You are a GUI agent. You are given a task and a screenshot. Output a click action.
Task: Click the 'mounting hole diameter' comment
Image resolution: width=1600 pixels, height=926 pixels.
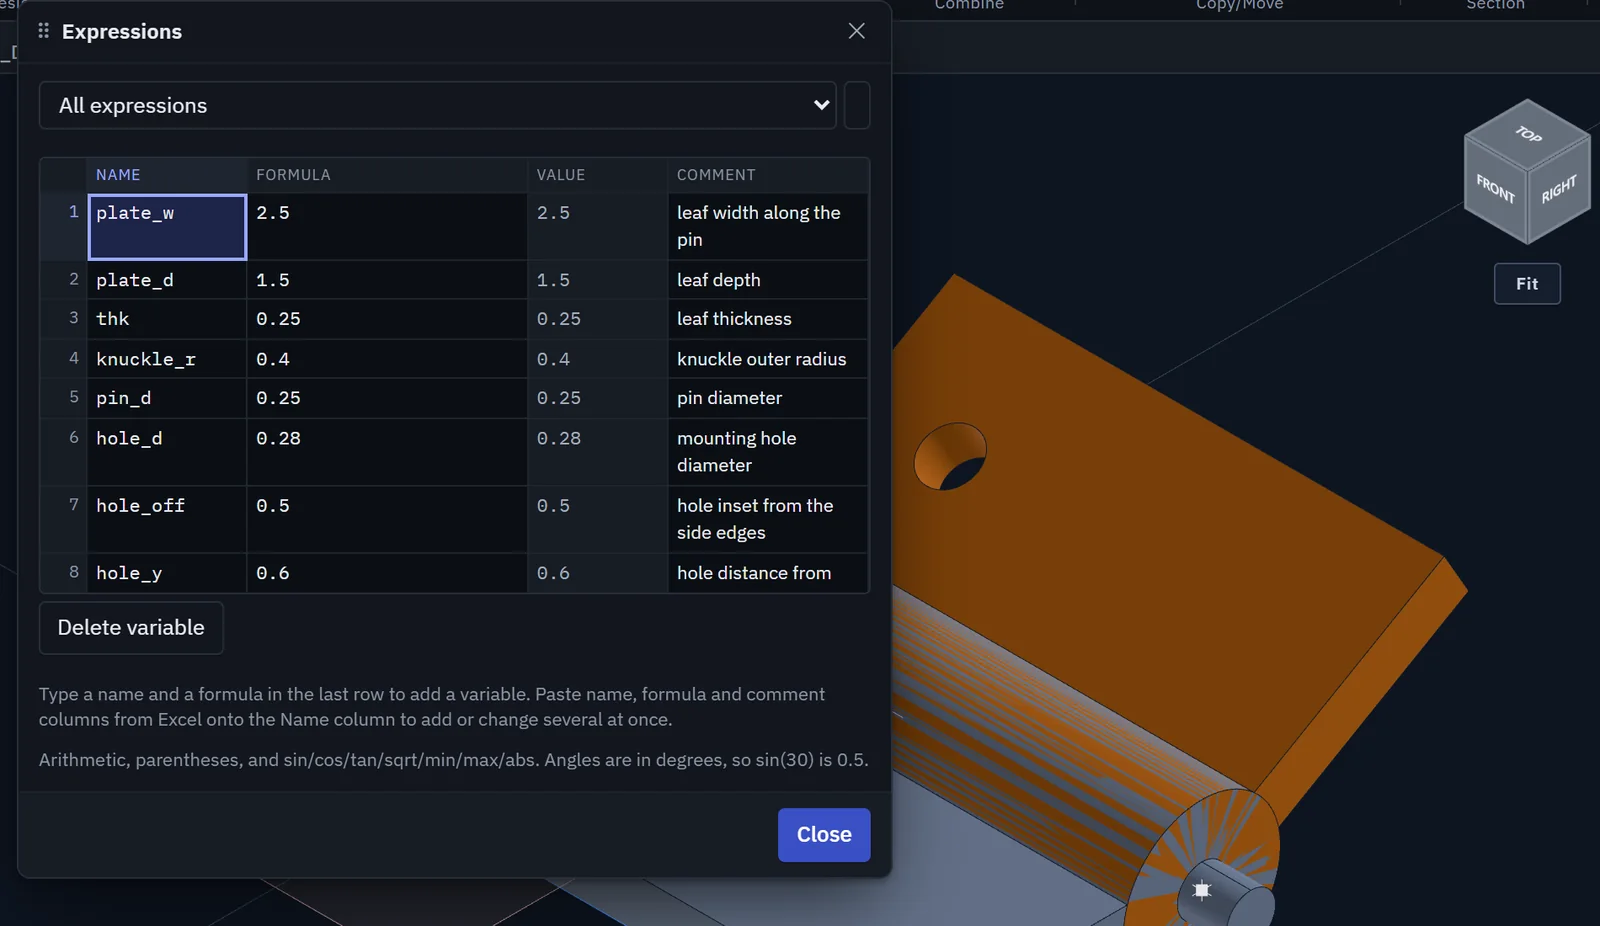point(768,452)
